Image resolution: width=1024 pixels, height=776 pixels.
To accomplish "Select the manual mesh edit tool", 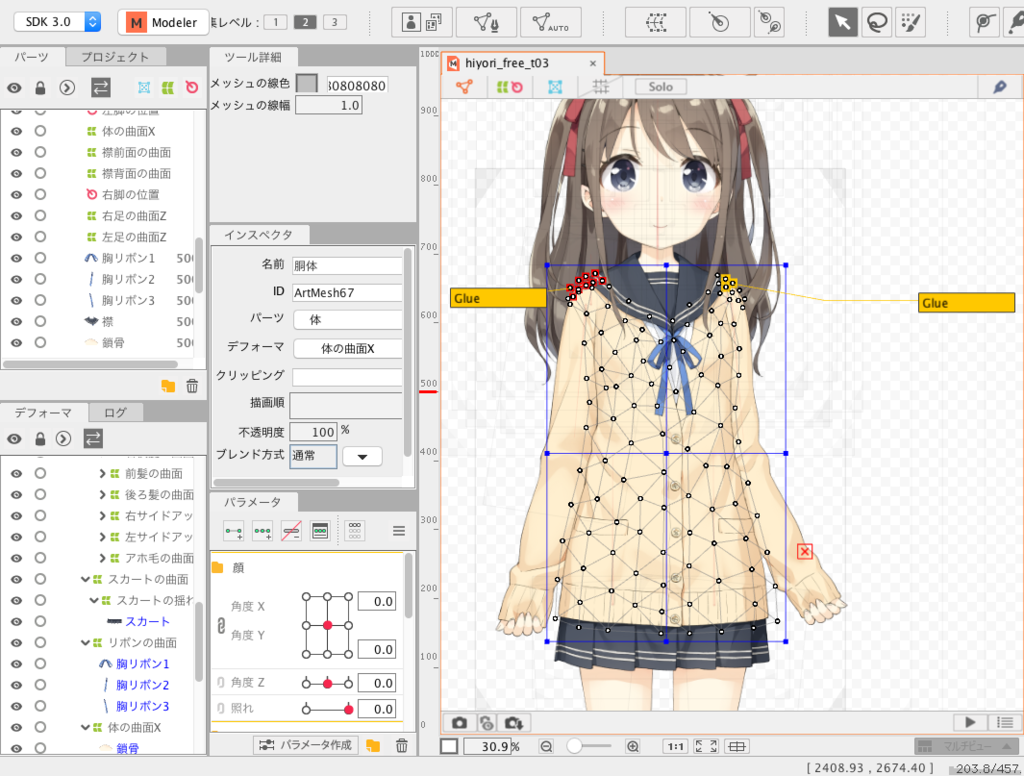I will point(487,22).
